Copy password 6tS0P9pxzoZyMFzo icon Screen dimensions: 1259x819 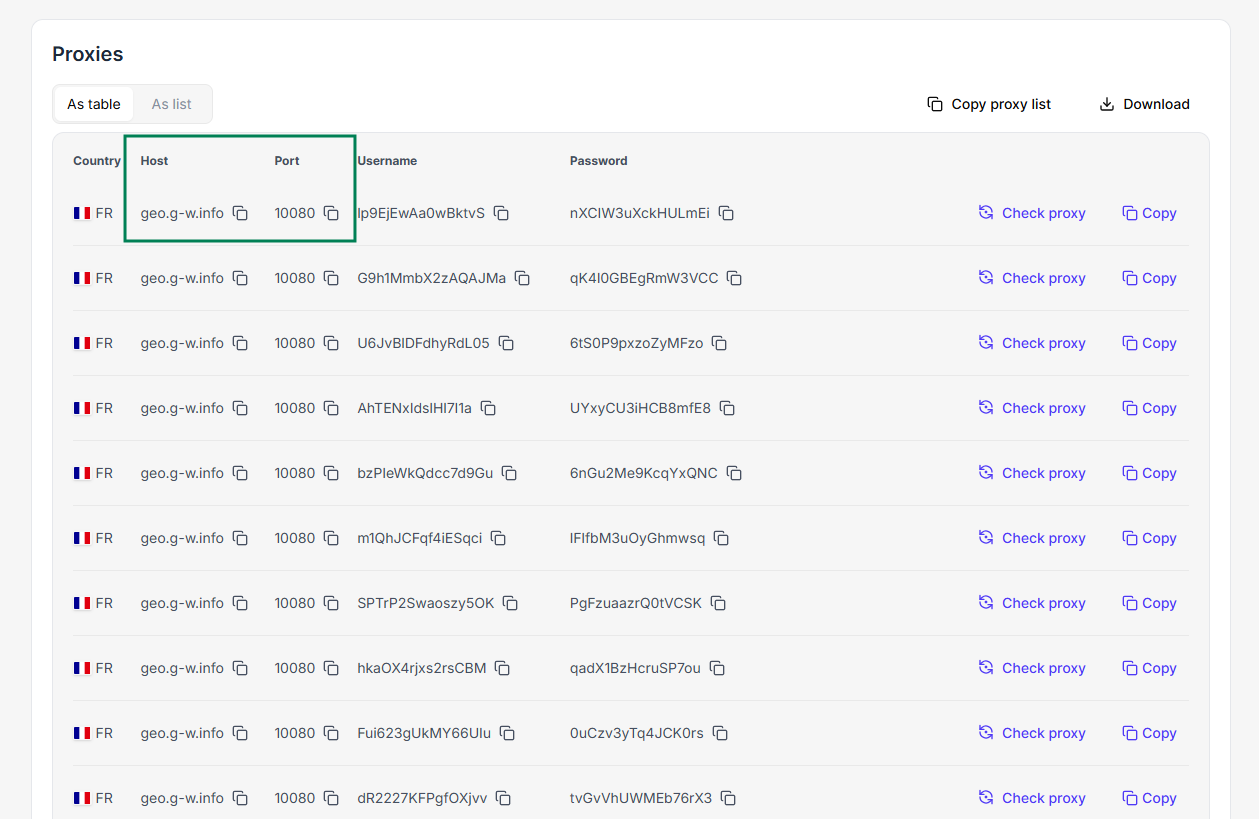720,343
